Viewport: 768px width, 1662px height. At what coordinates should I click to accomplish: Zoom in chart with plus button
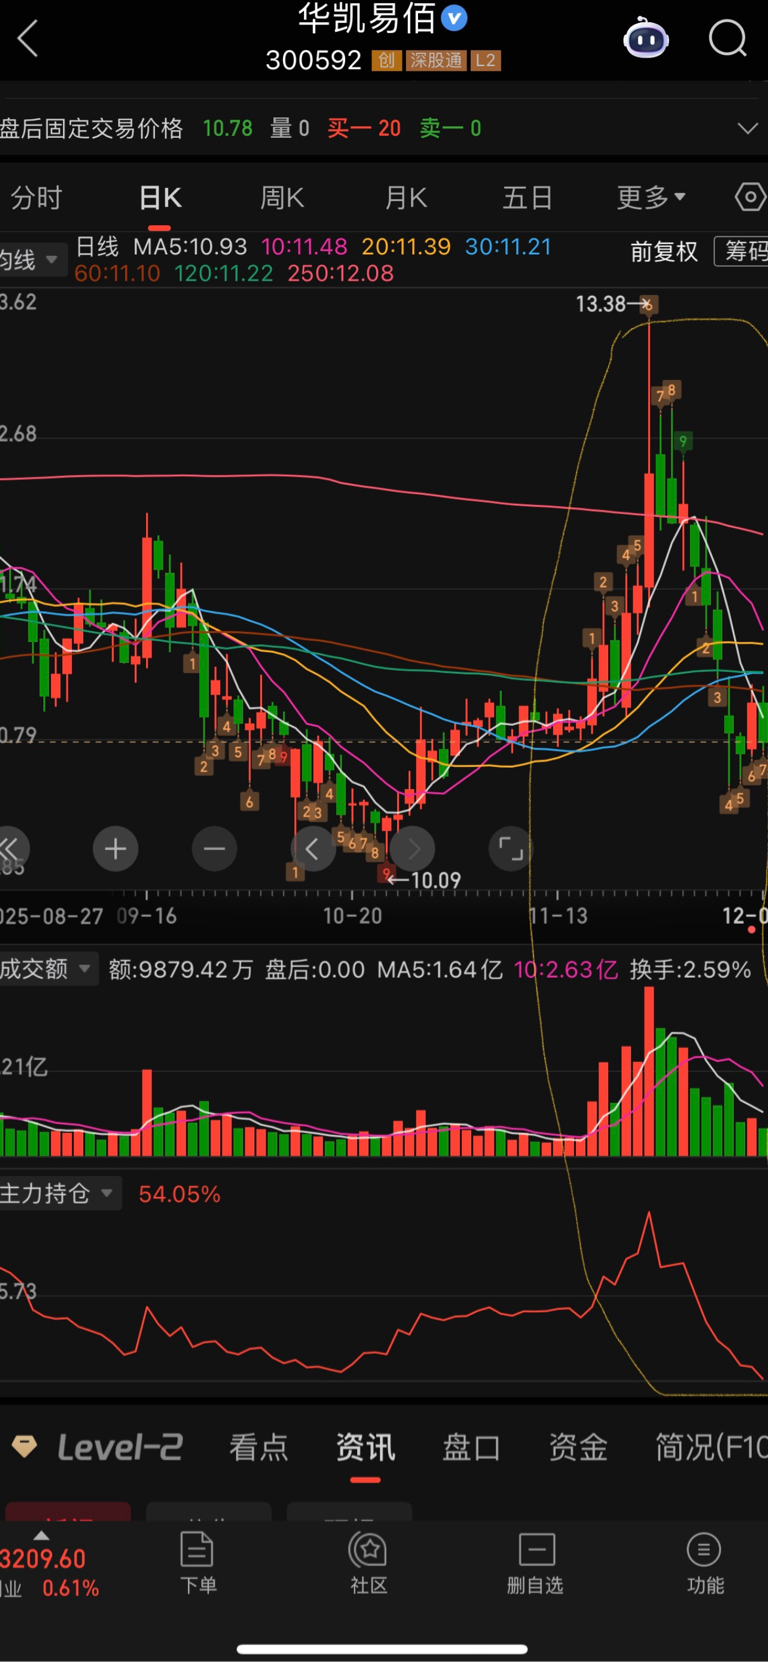[115, 849]
